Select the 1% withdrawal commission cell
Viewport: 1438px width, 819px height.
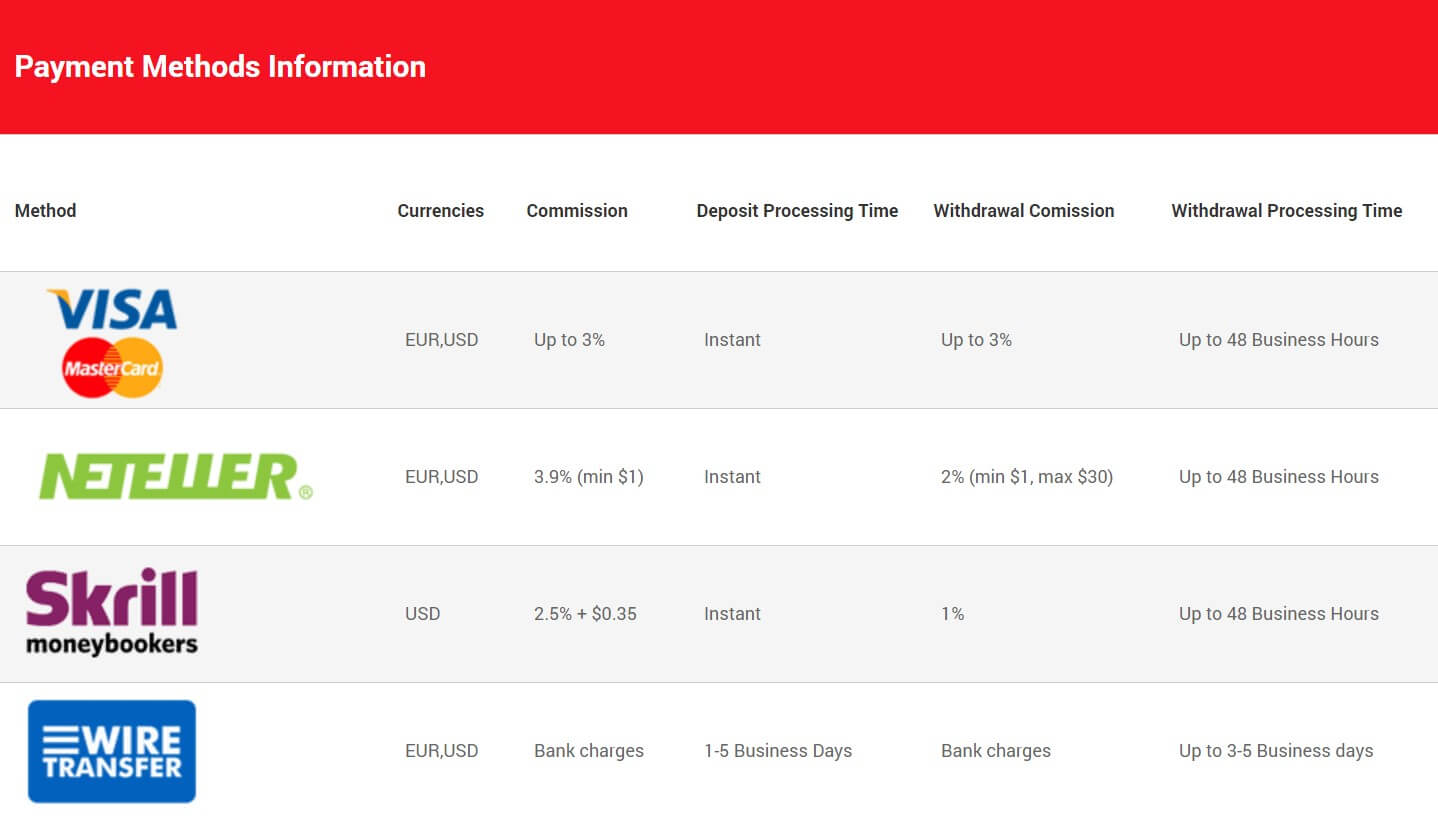coord(952,614)
